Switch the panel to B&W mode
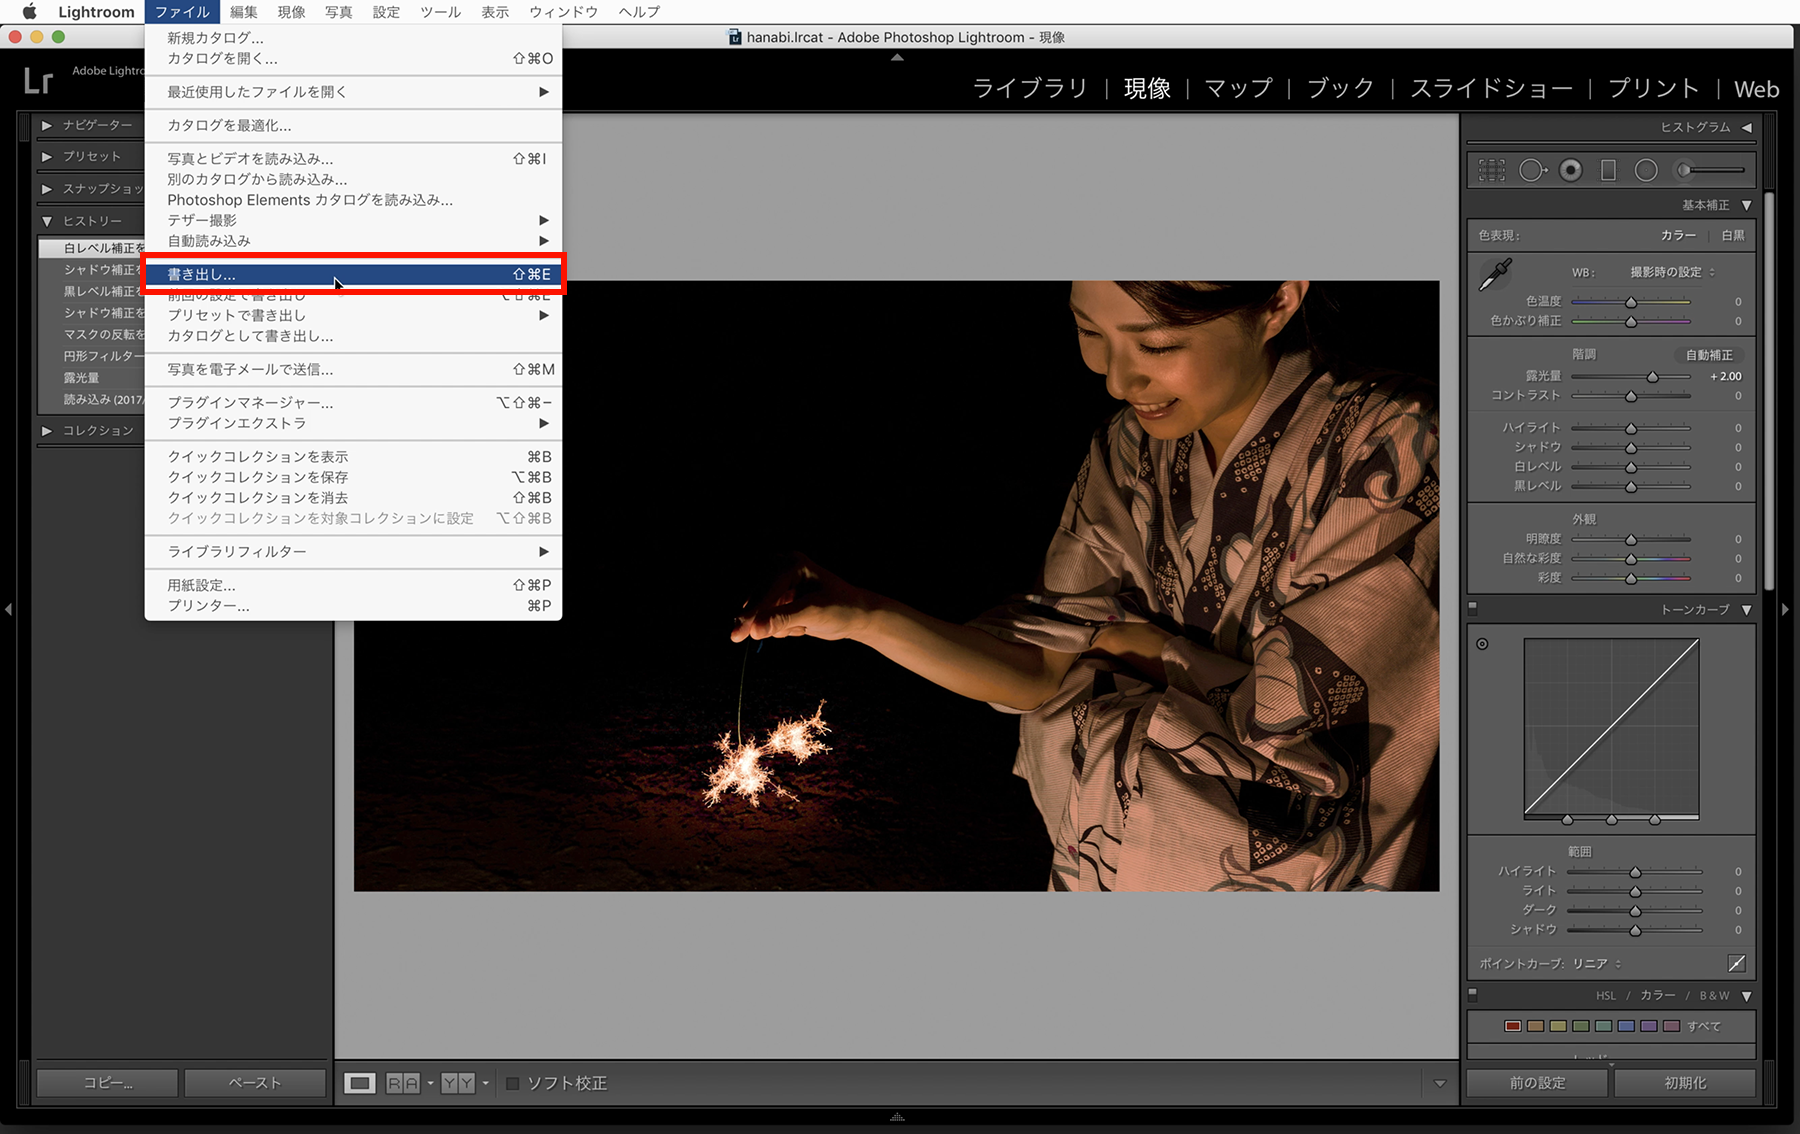 (x=1714, y=996)
